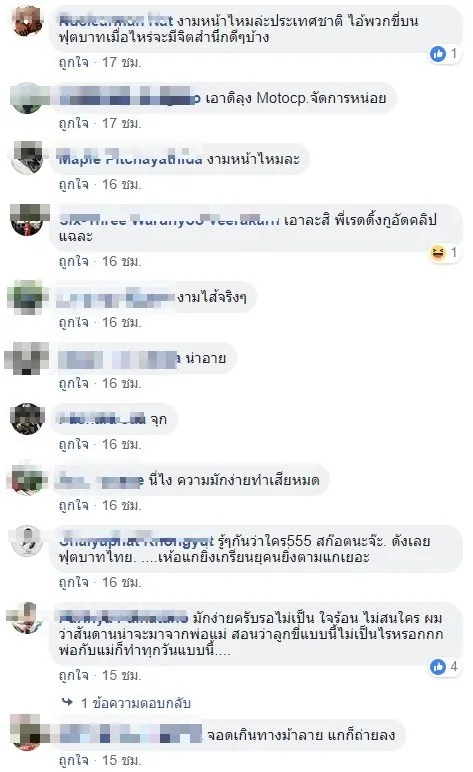Open avatar of Motocp comment author
This screenshot has height=772, width=473.
[27, 98]
